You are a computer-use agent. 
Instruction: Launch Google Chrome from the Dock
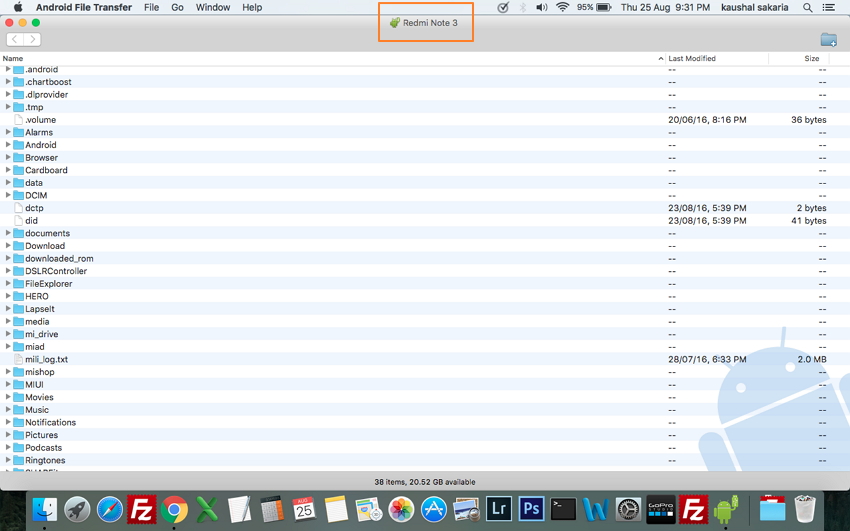(x=174, y=509)
